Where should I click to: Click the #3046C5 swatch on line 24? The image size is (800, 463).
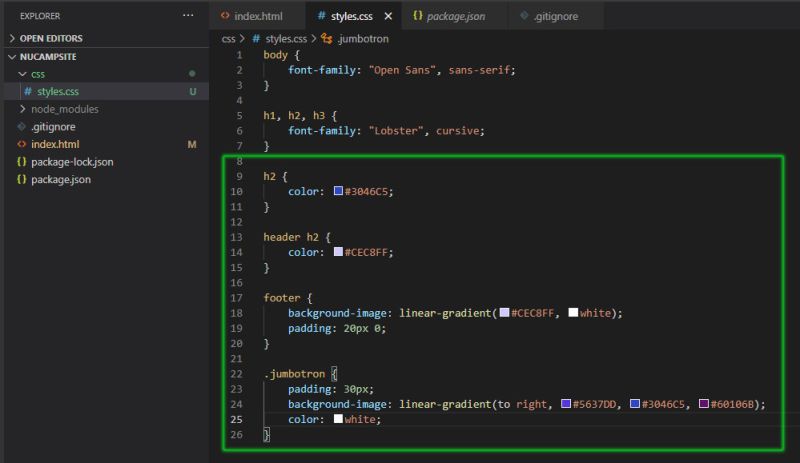tap(635, 404)
